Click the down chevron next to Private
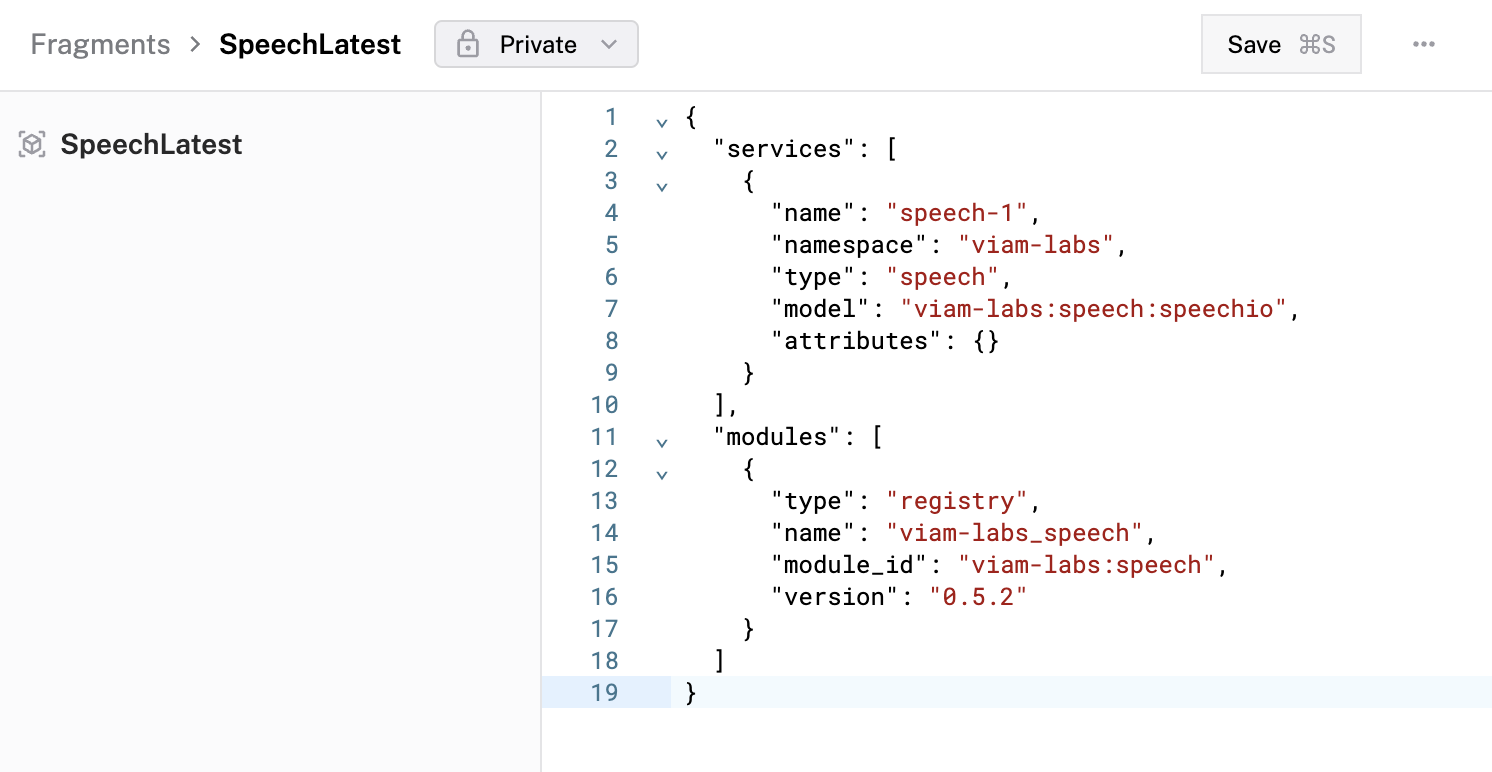 608,45
